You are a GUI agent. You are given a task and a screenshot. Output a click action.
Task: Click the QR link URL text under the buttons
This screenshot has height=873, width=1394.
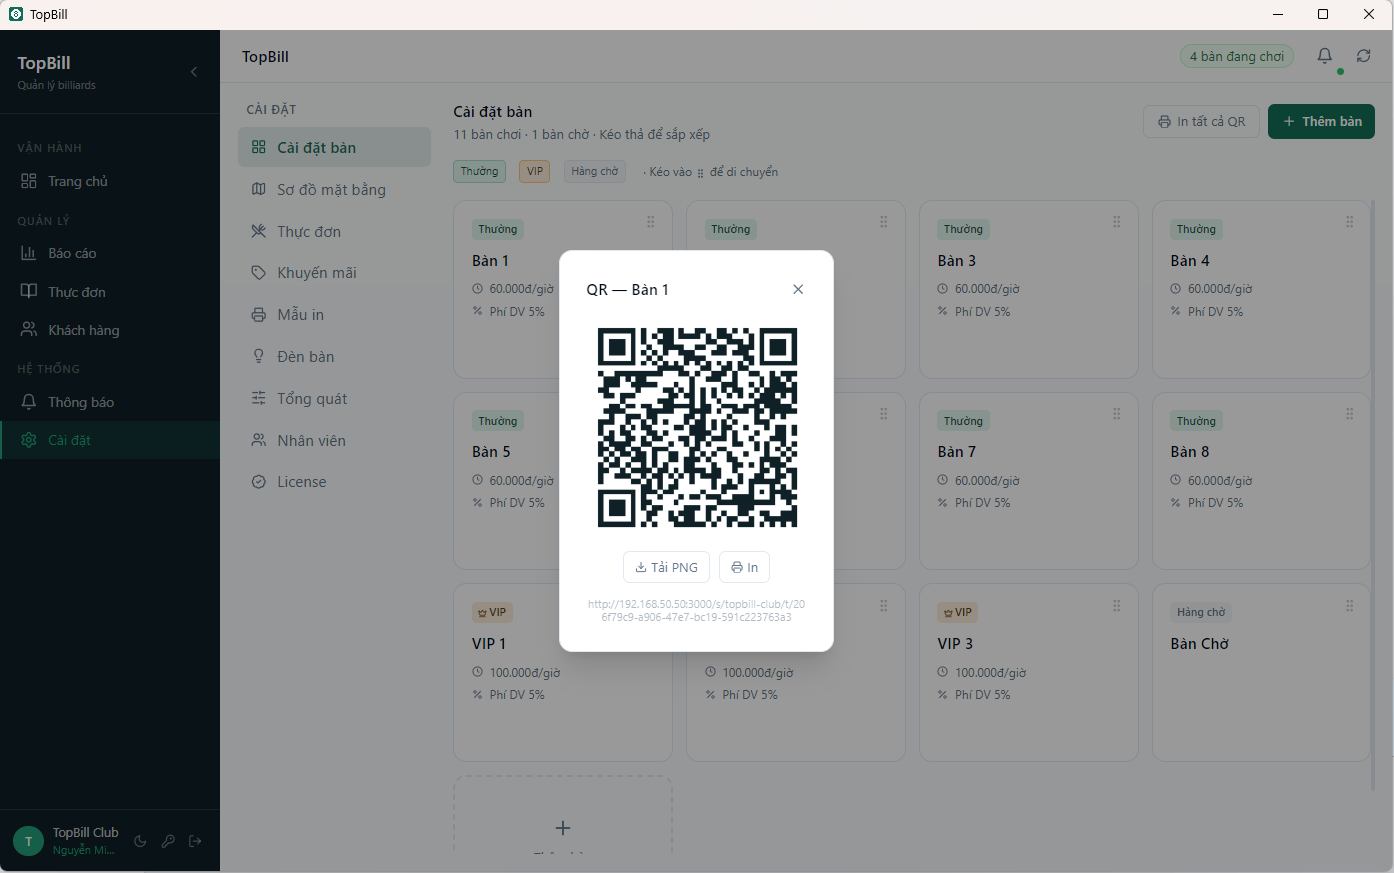tap(696, 610)
